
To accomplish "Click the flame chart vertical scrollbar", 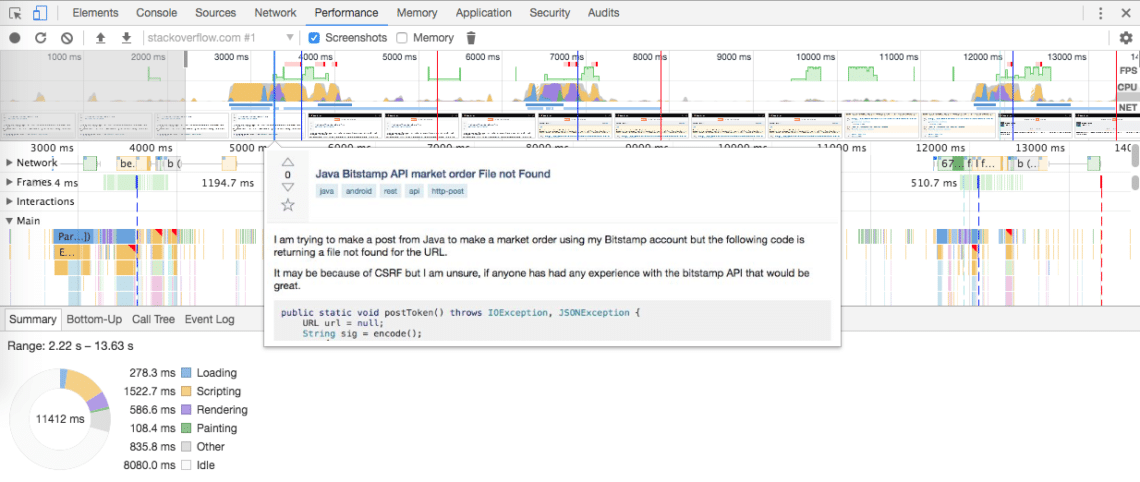I will tap(1135, 182).
